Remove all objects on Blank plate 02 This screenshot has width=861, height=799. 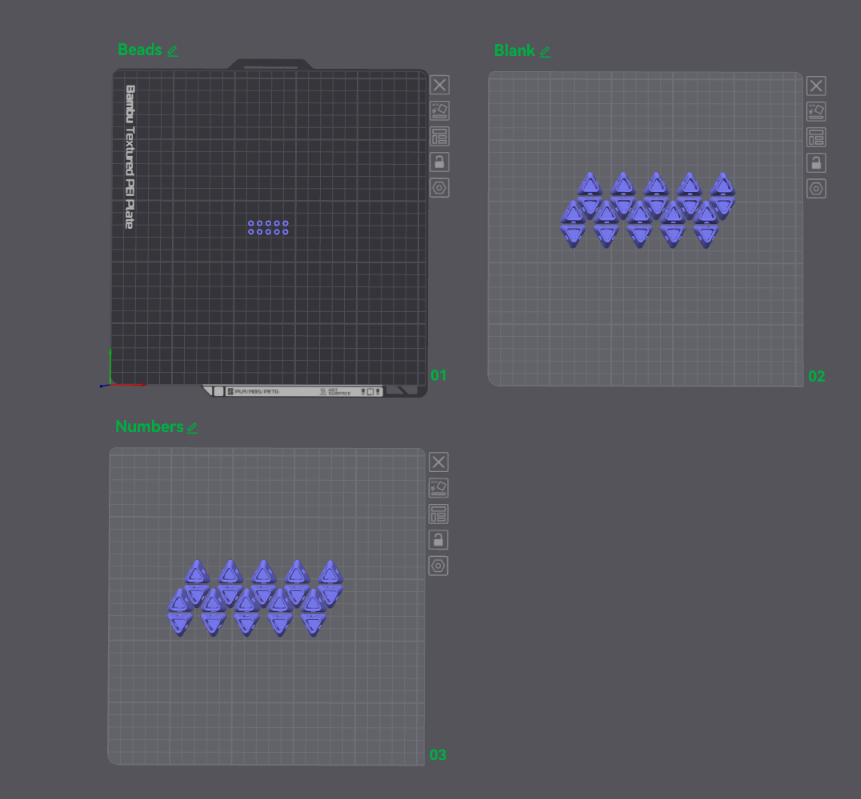pos(816,86)
